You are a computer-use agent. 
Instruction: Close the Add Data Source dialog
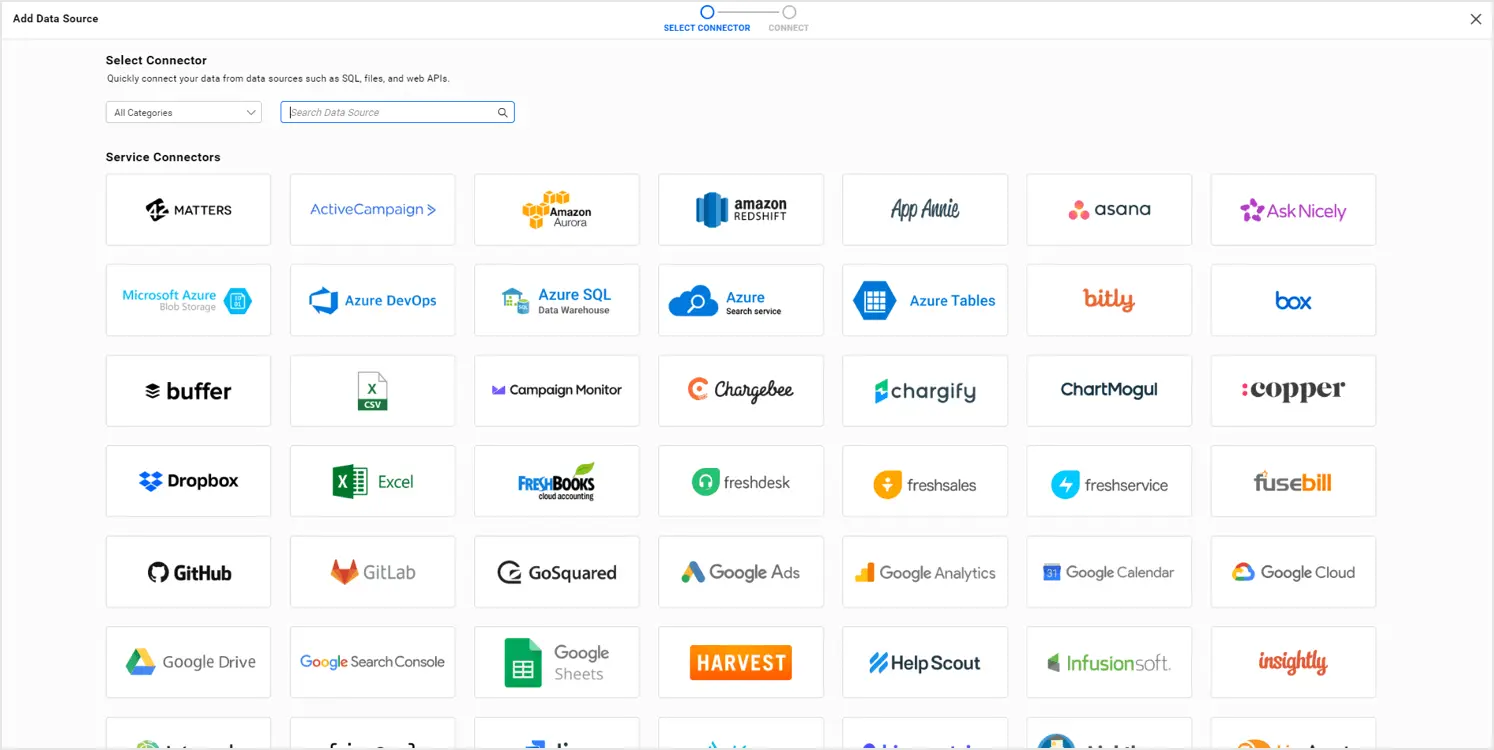(x=1475, y=19)
